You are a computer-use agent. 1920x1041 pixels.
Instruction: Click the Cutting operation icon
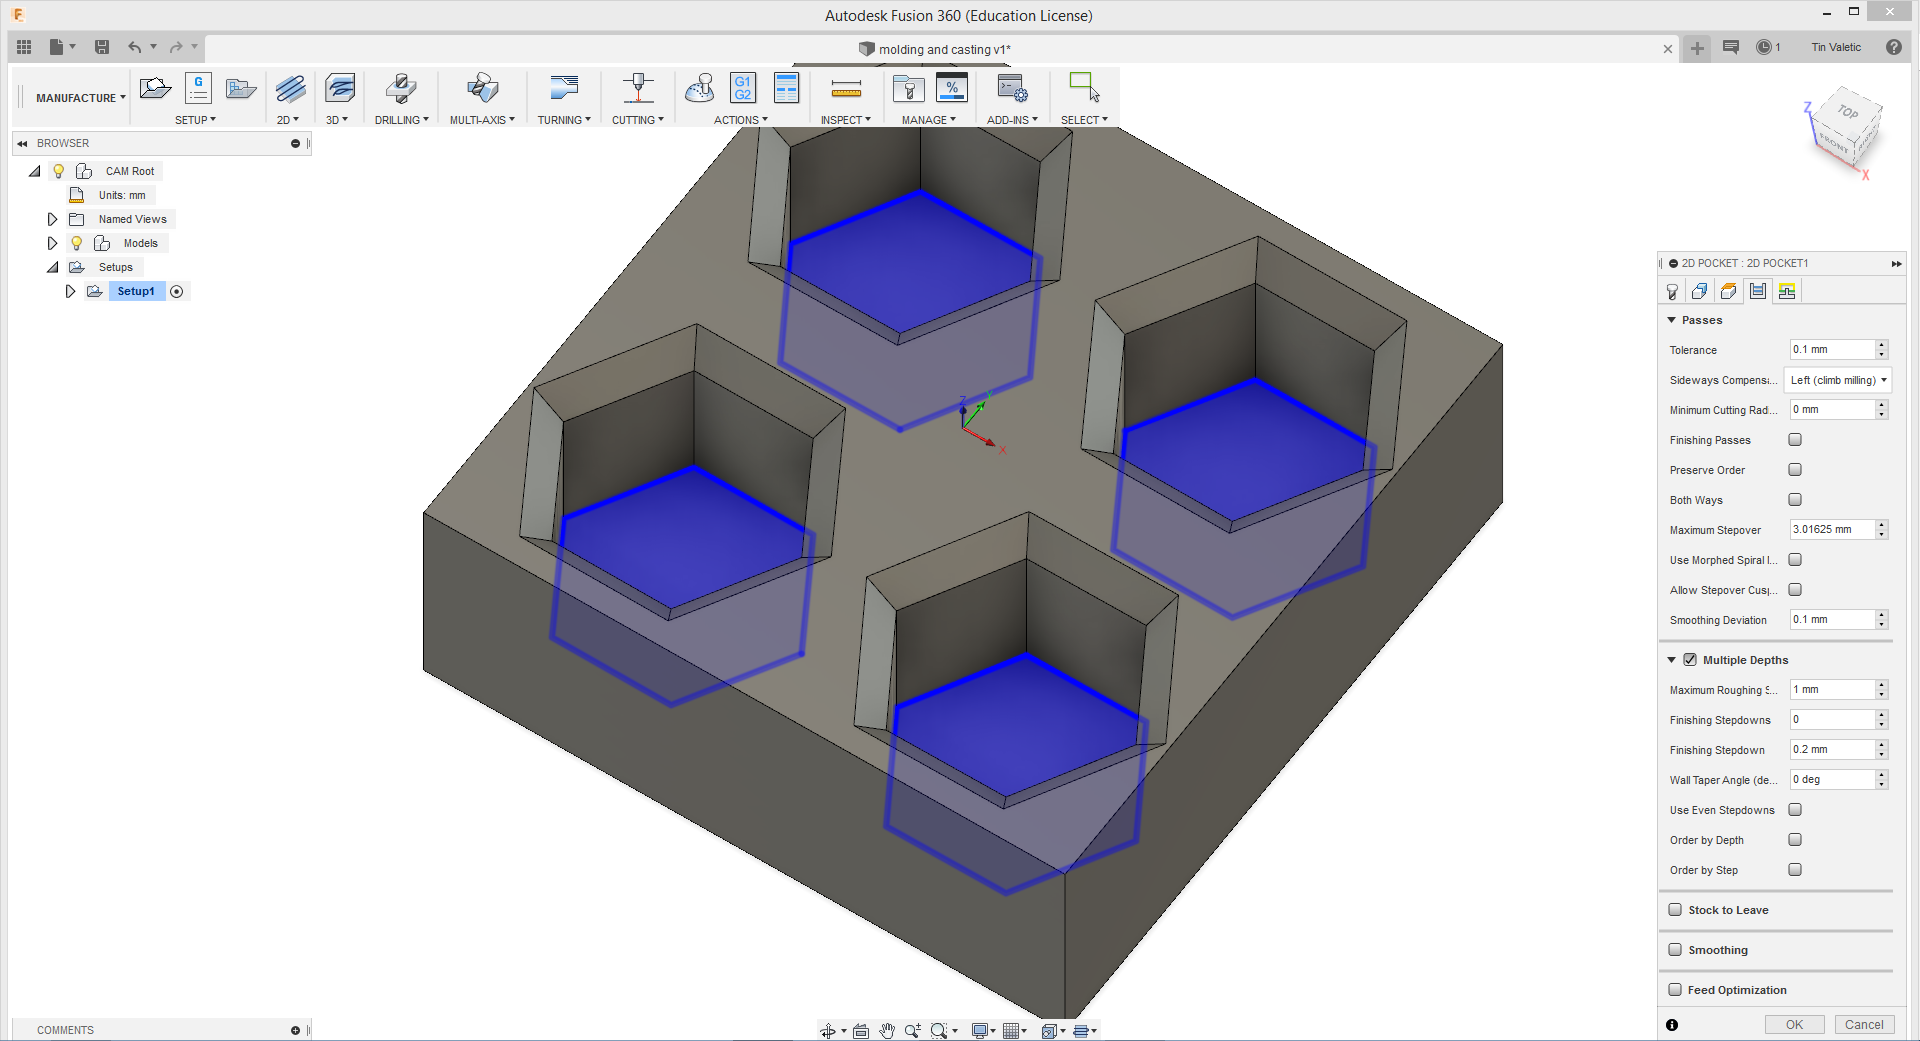click(x=638, y=88)
